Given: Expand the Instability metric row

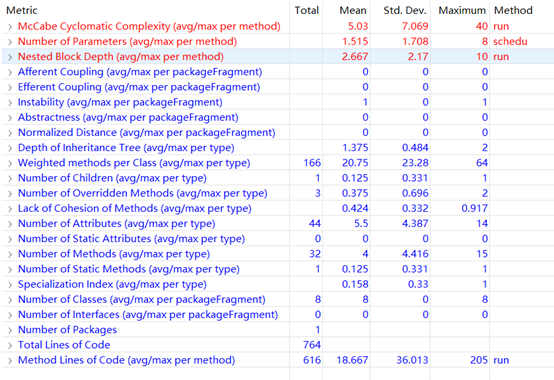Looking at the screenshot, I should 10,102.
